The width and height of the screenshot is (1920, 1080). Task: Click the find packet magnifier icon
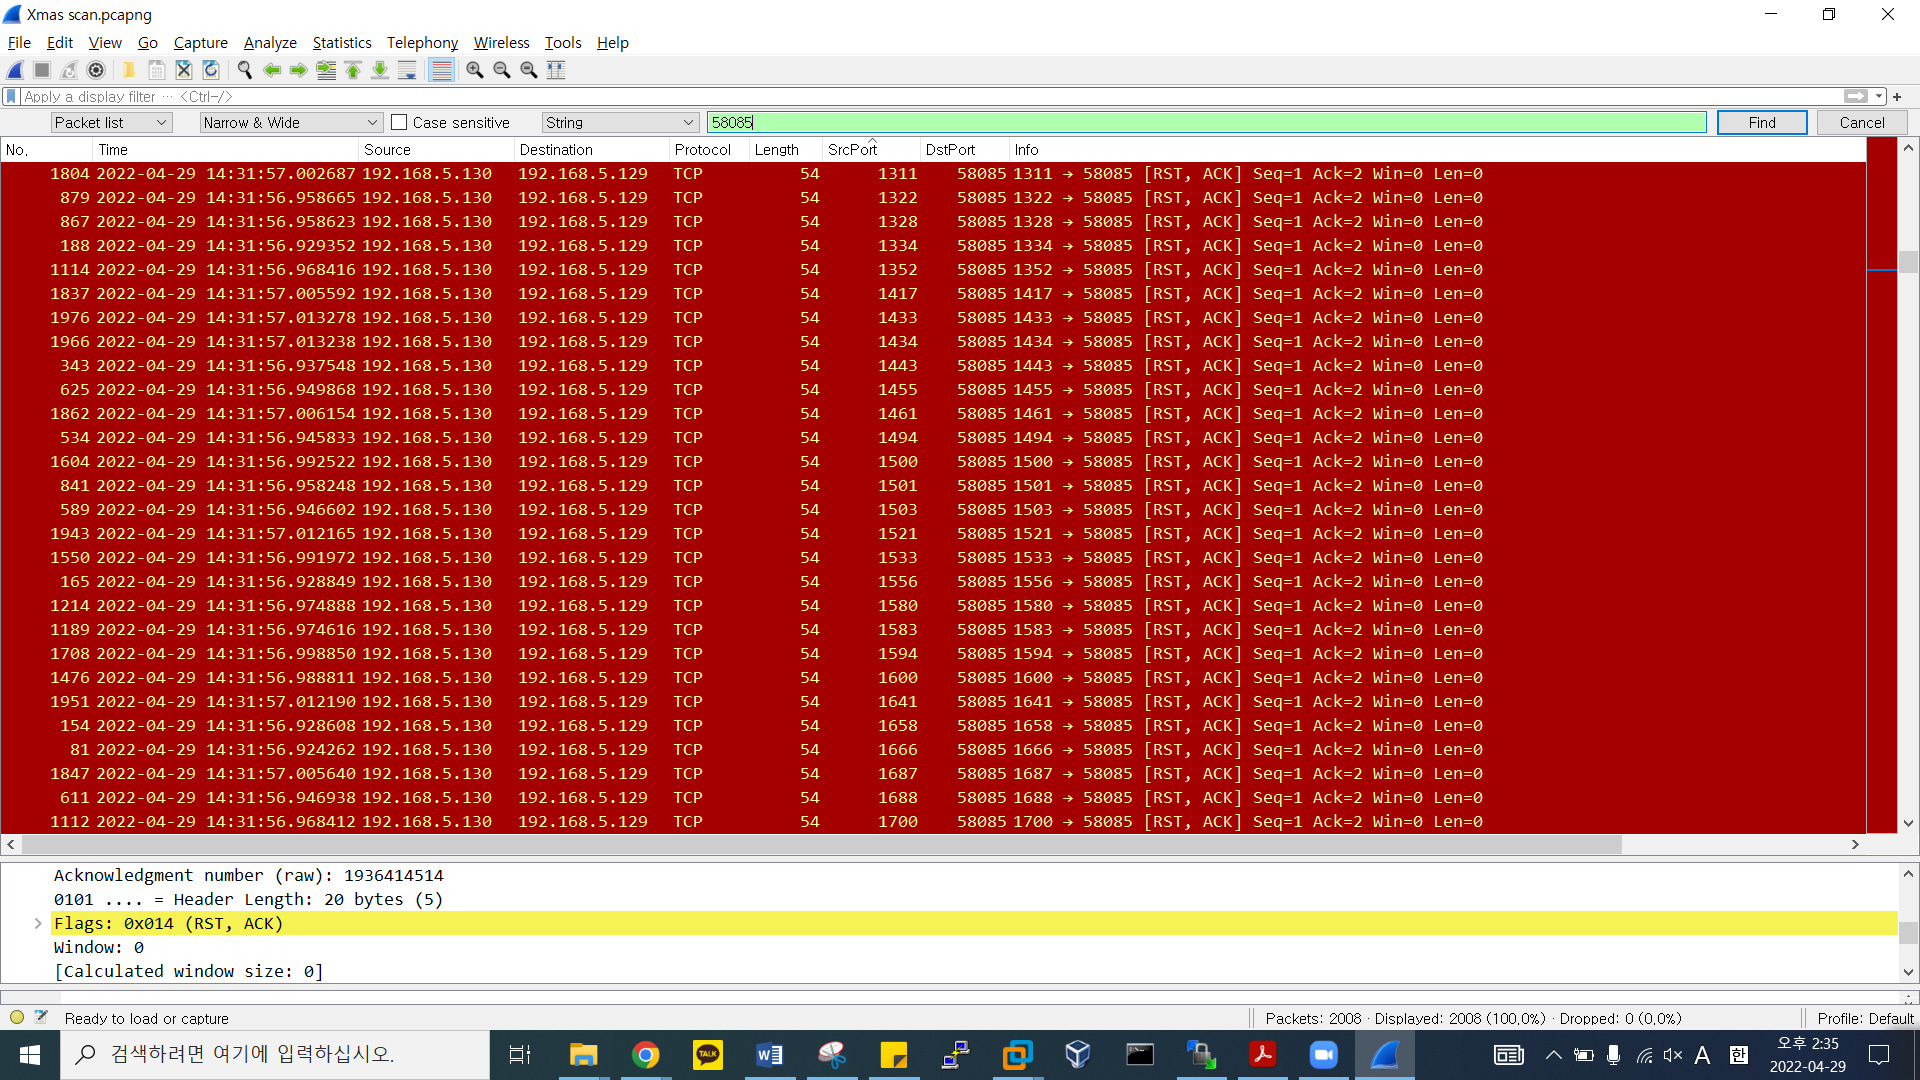coord(244,70)
